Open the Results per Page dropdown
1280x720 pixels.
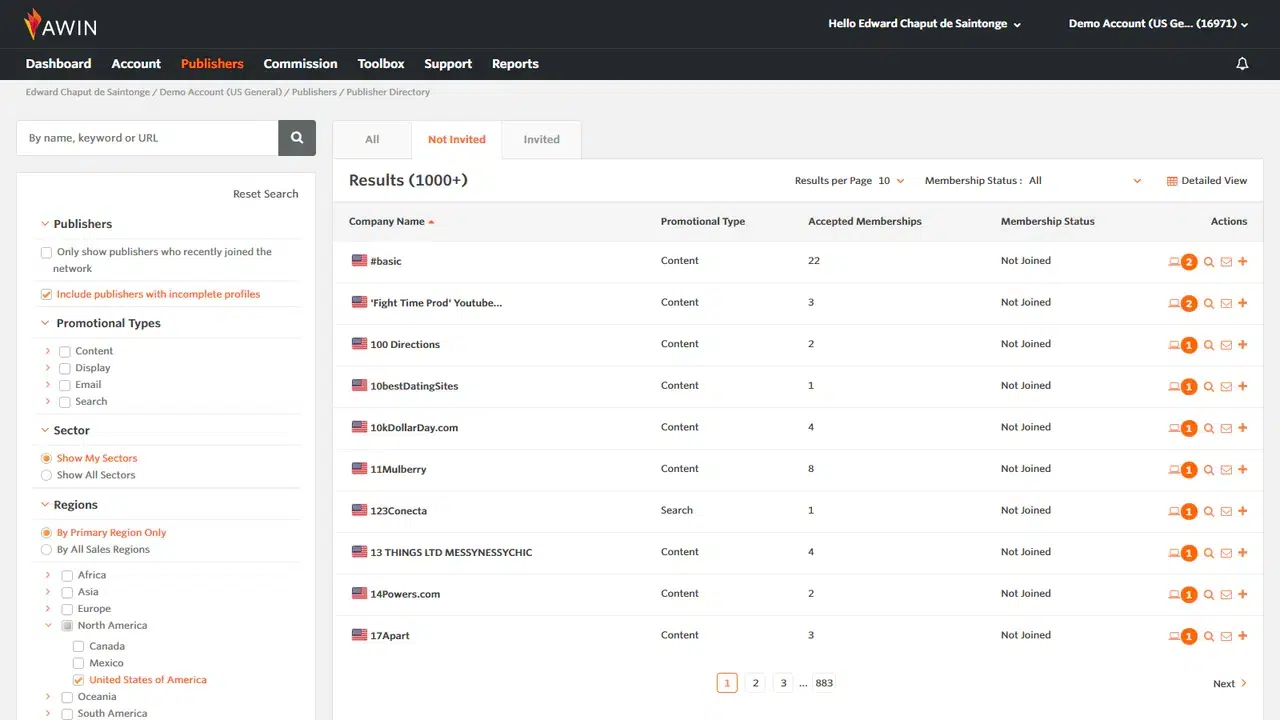(x=891, y=181)
